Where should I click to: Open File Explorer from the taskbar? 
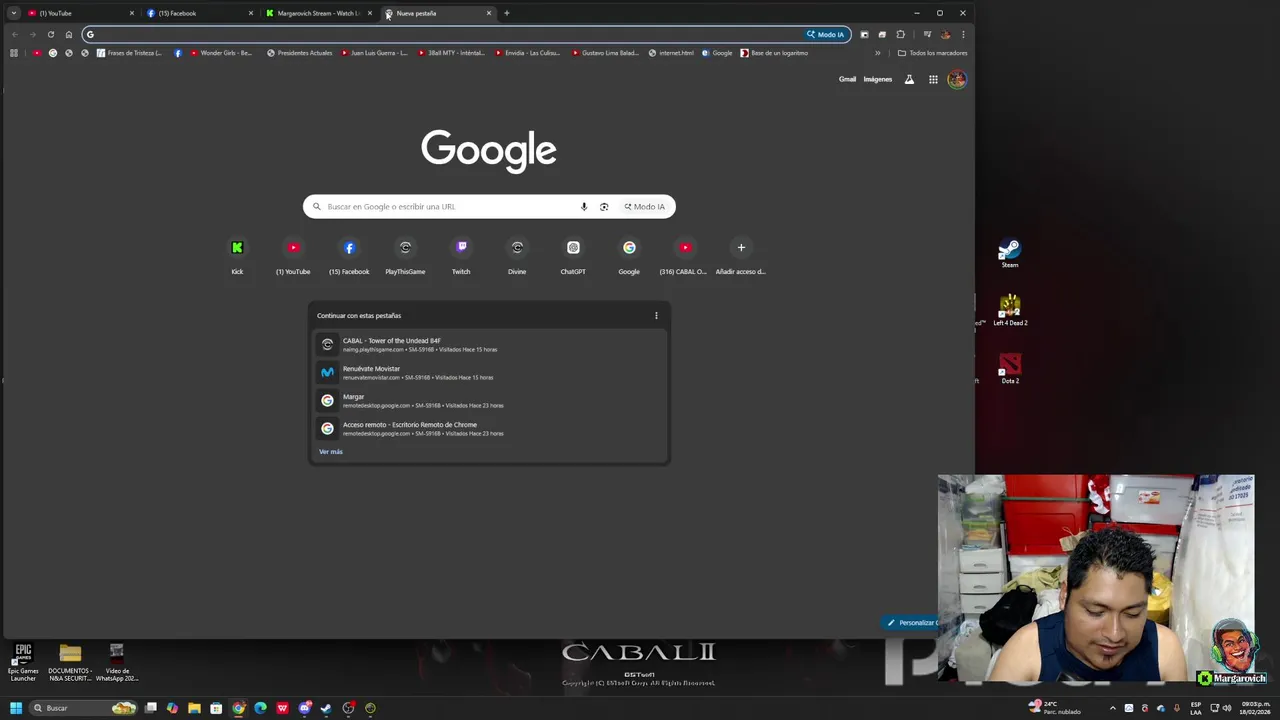coord(194,708)
